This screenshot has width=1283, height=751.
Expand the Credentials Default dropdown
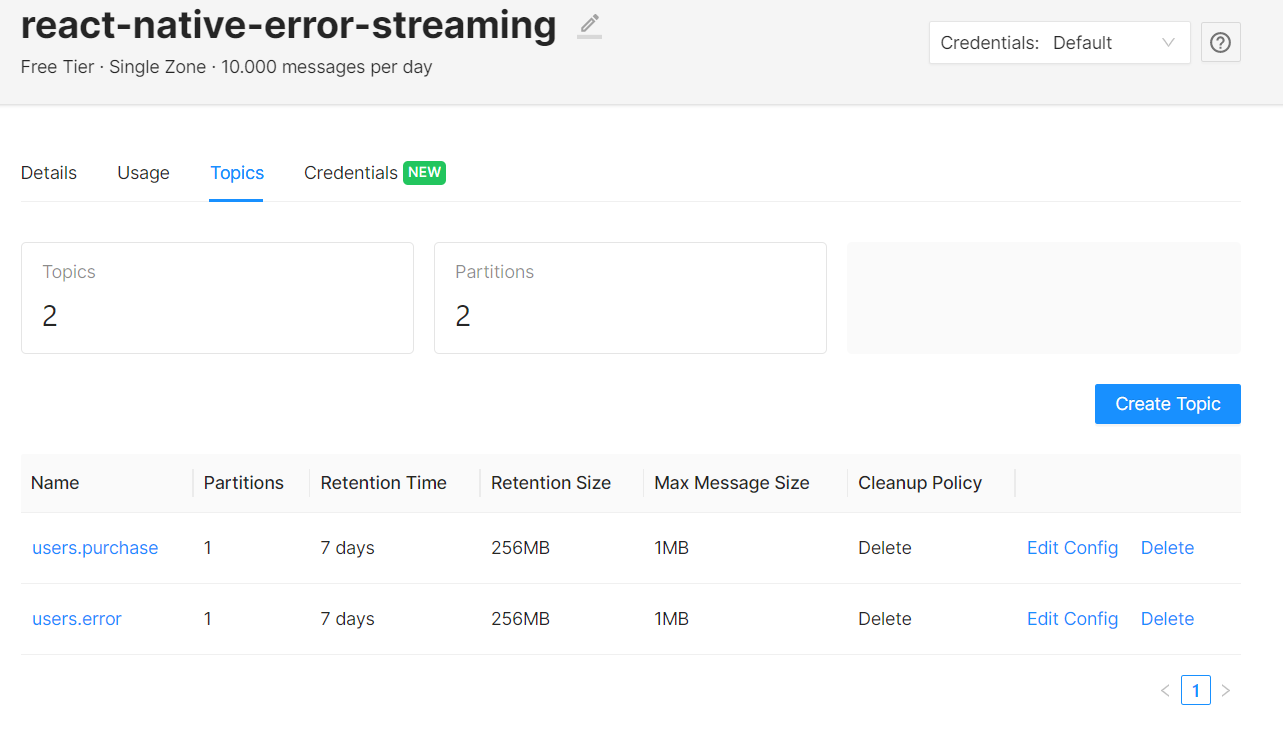1059,43
